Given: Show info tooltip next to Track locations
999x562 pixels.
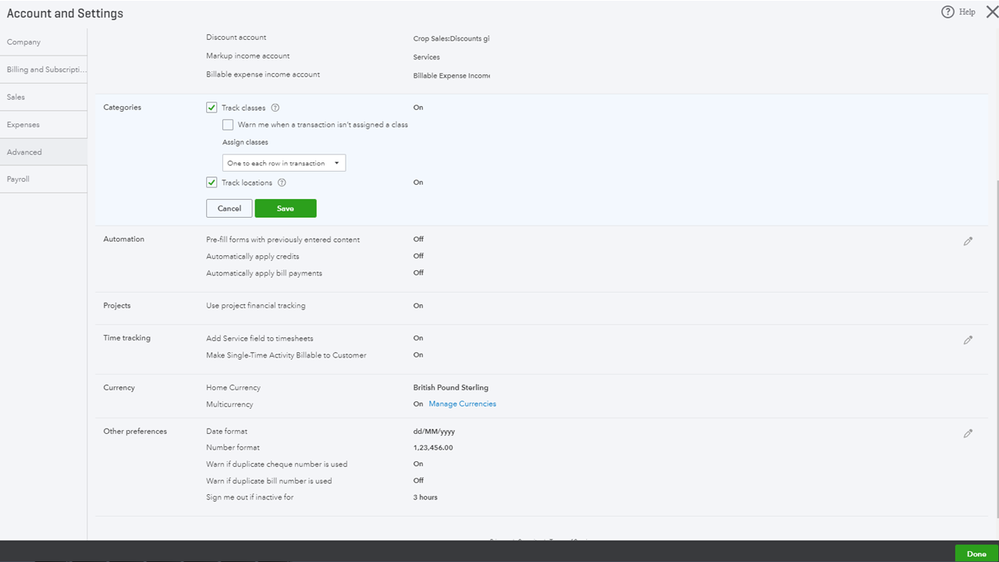Looking at the screenshot, I should (x=282, y=183).
